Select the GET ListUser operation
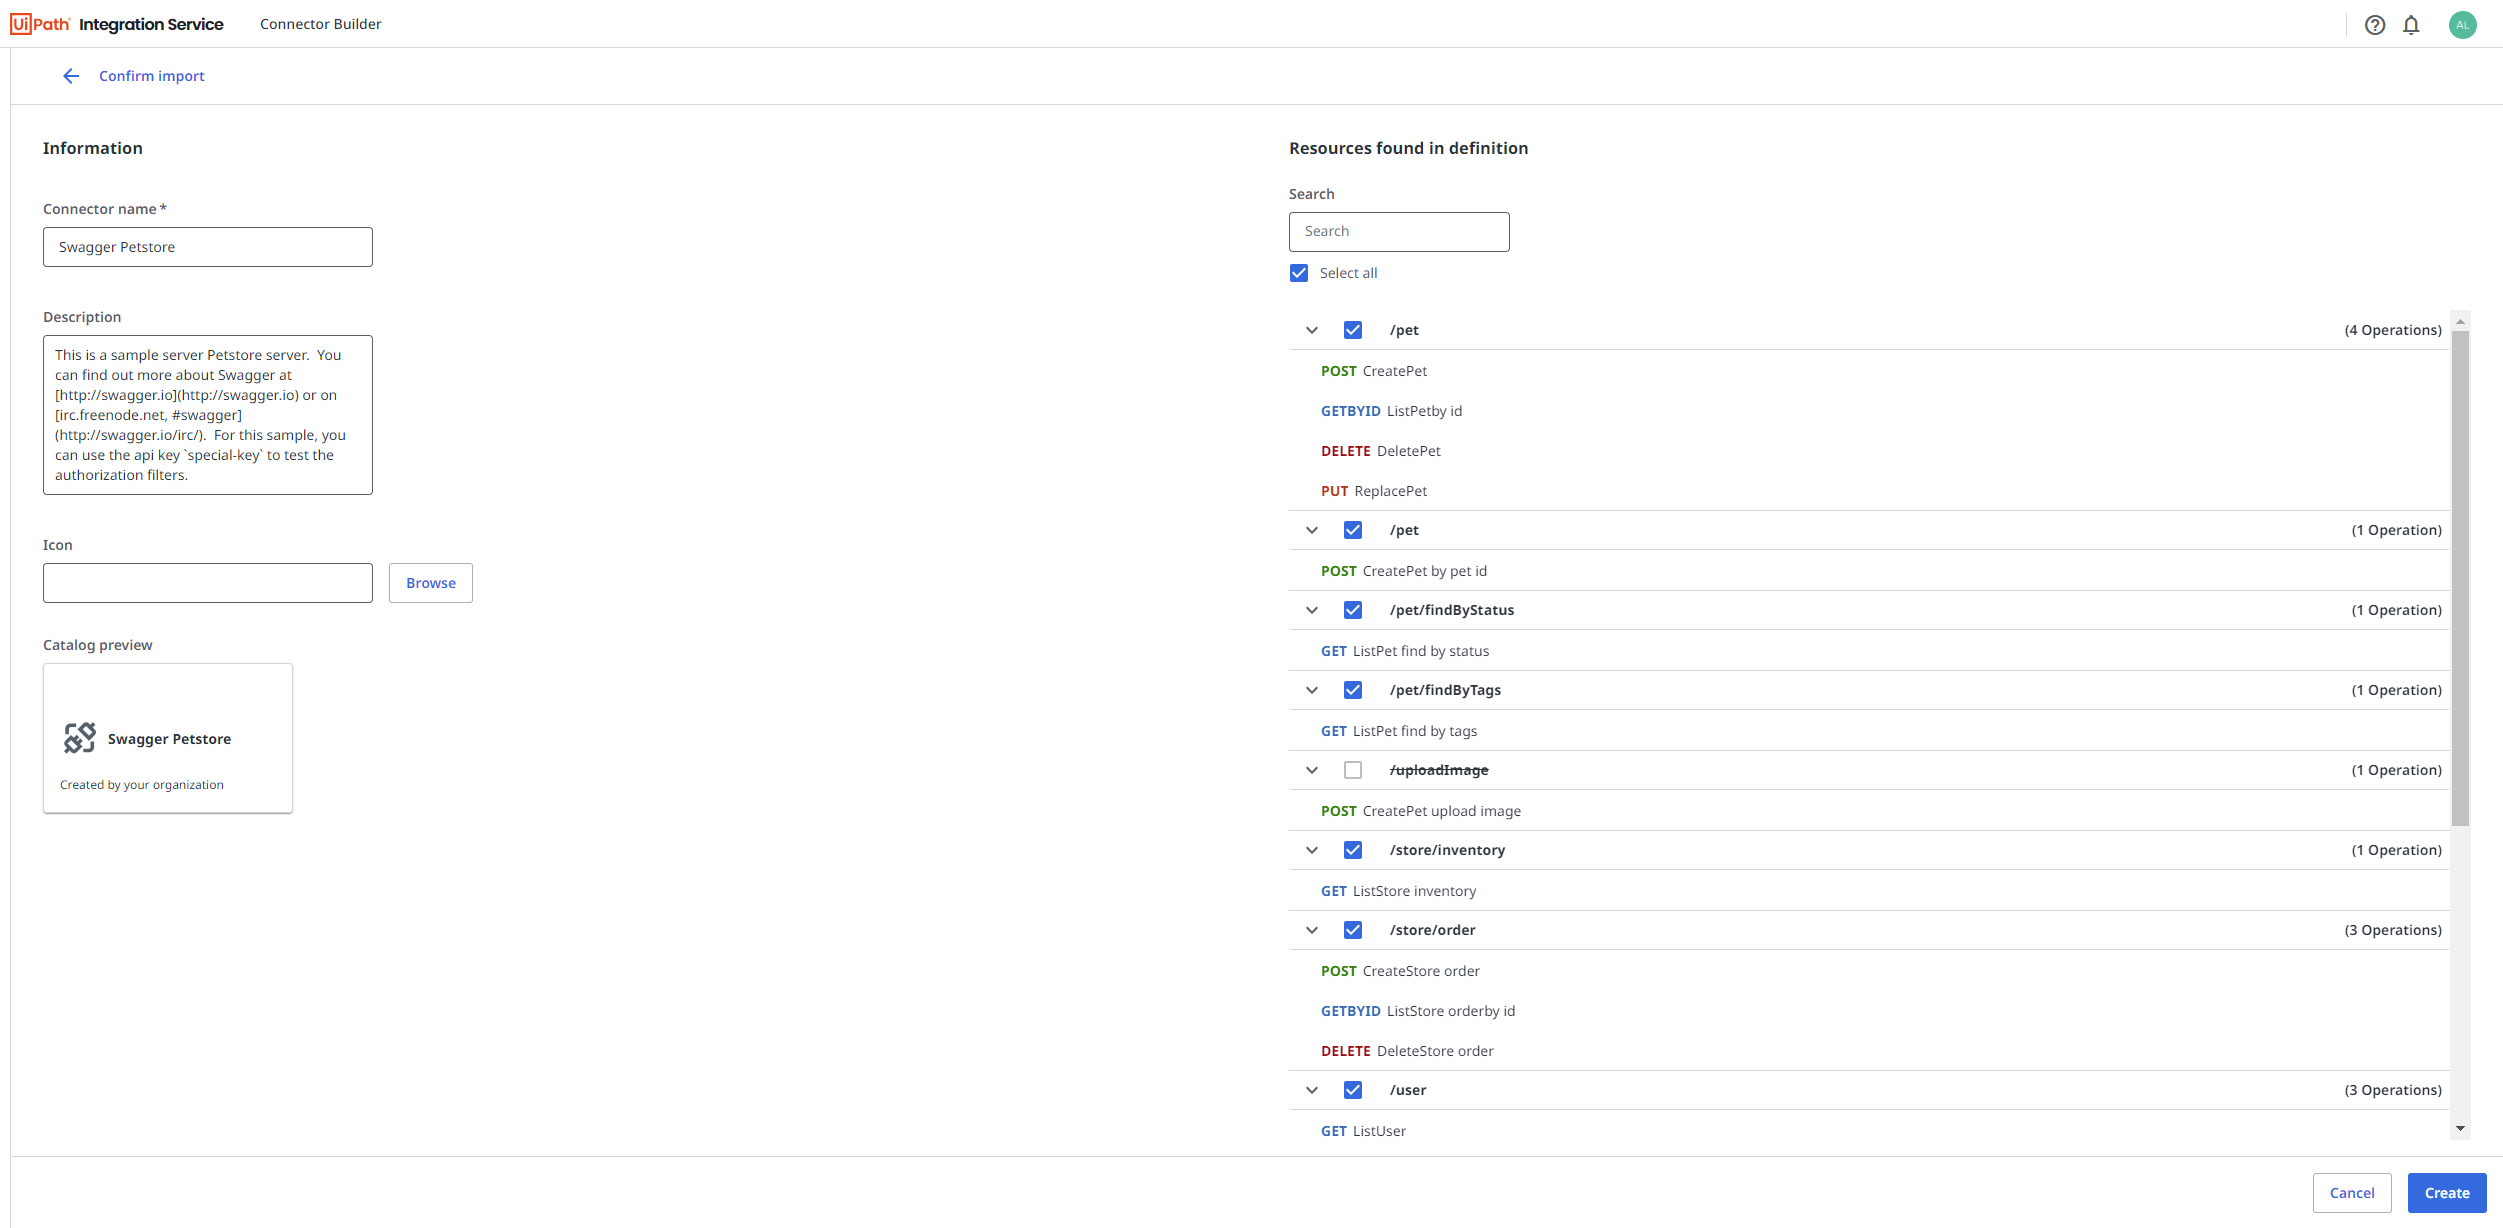This screenshot has height=1228, width=2503. pos(1363,1131)
